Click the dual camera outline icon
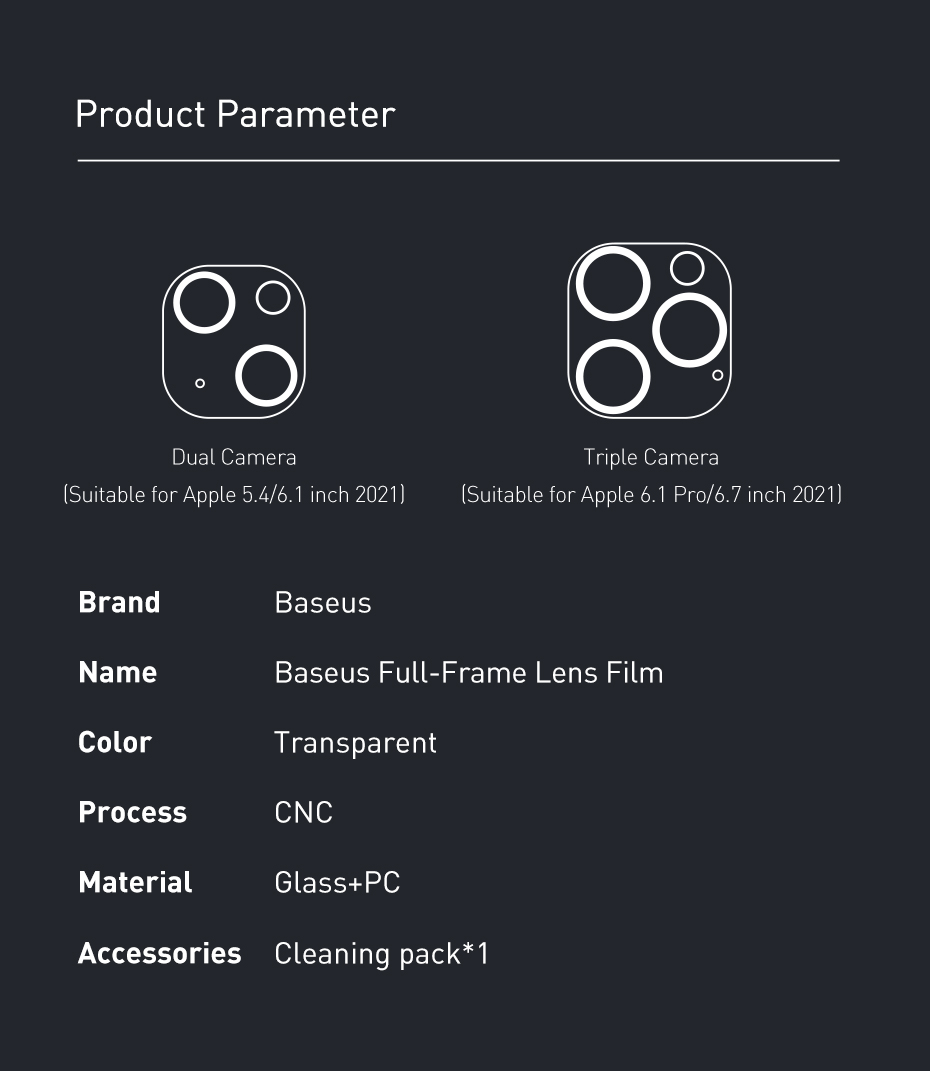 click(x=234, y=342)
